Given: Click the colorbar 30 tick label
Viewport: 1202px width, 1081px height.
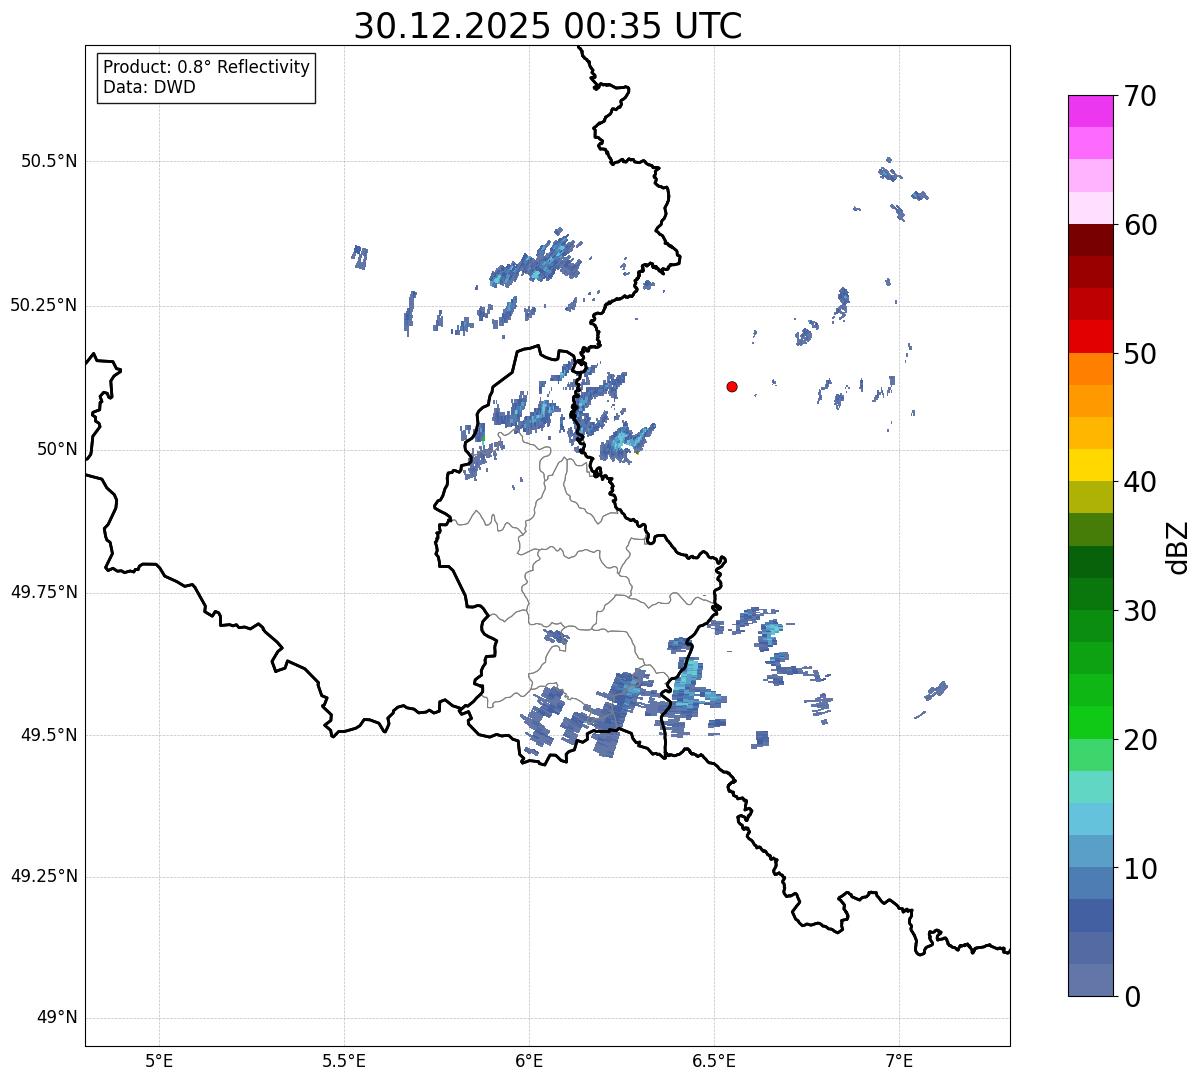Looking at the screenshot, I should [x=1140, y=611].
